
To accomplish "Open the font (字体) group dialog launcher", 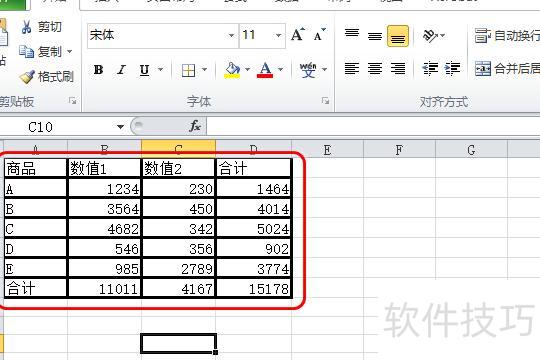I will click(x=325, y=101).
